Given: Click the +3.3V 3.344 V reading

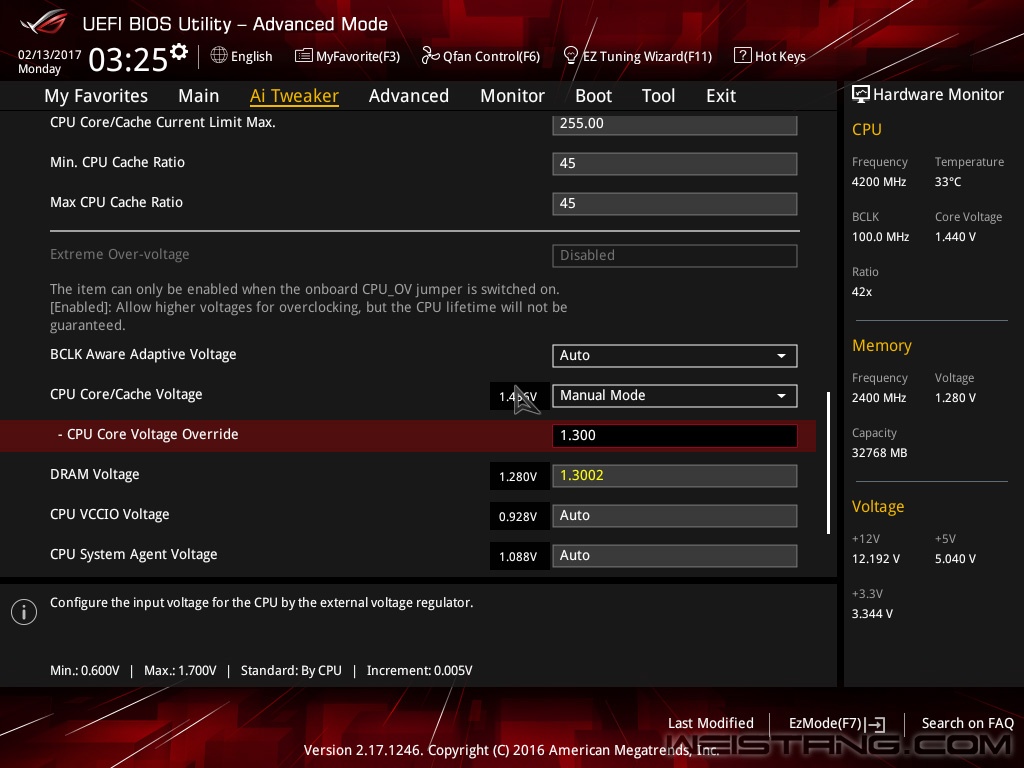Looking at the screenshot, I should [x=872, y=613].
